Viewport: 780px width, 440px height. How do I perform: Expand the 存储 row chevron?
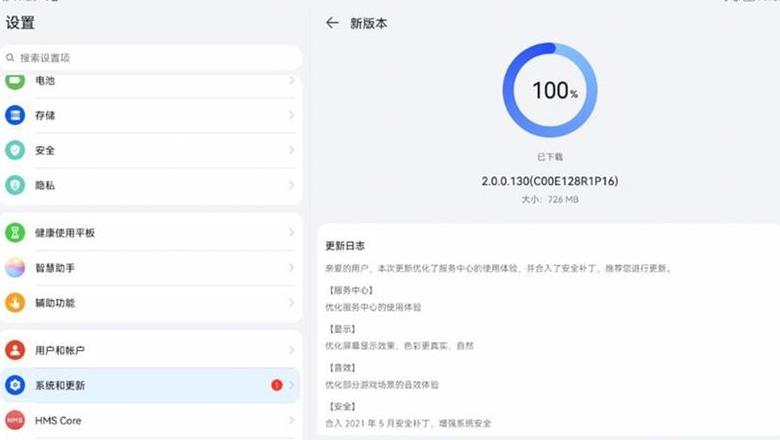(292, 115)
